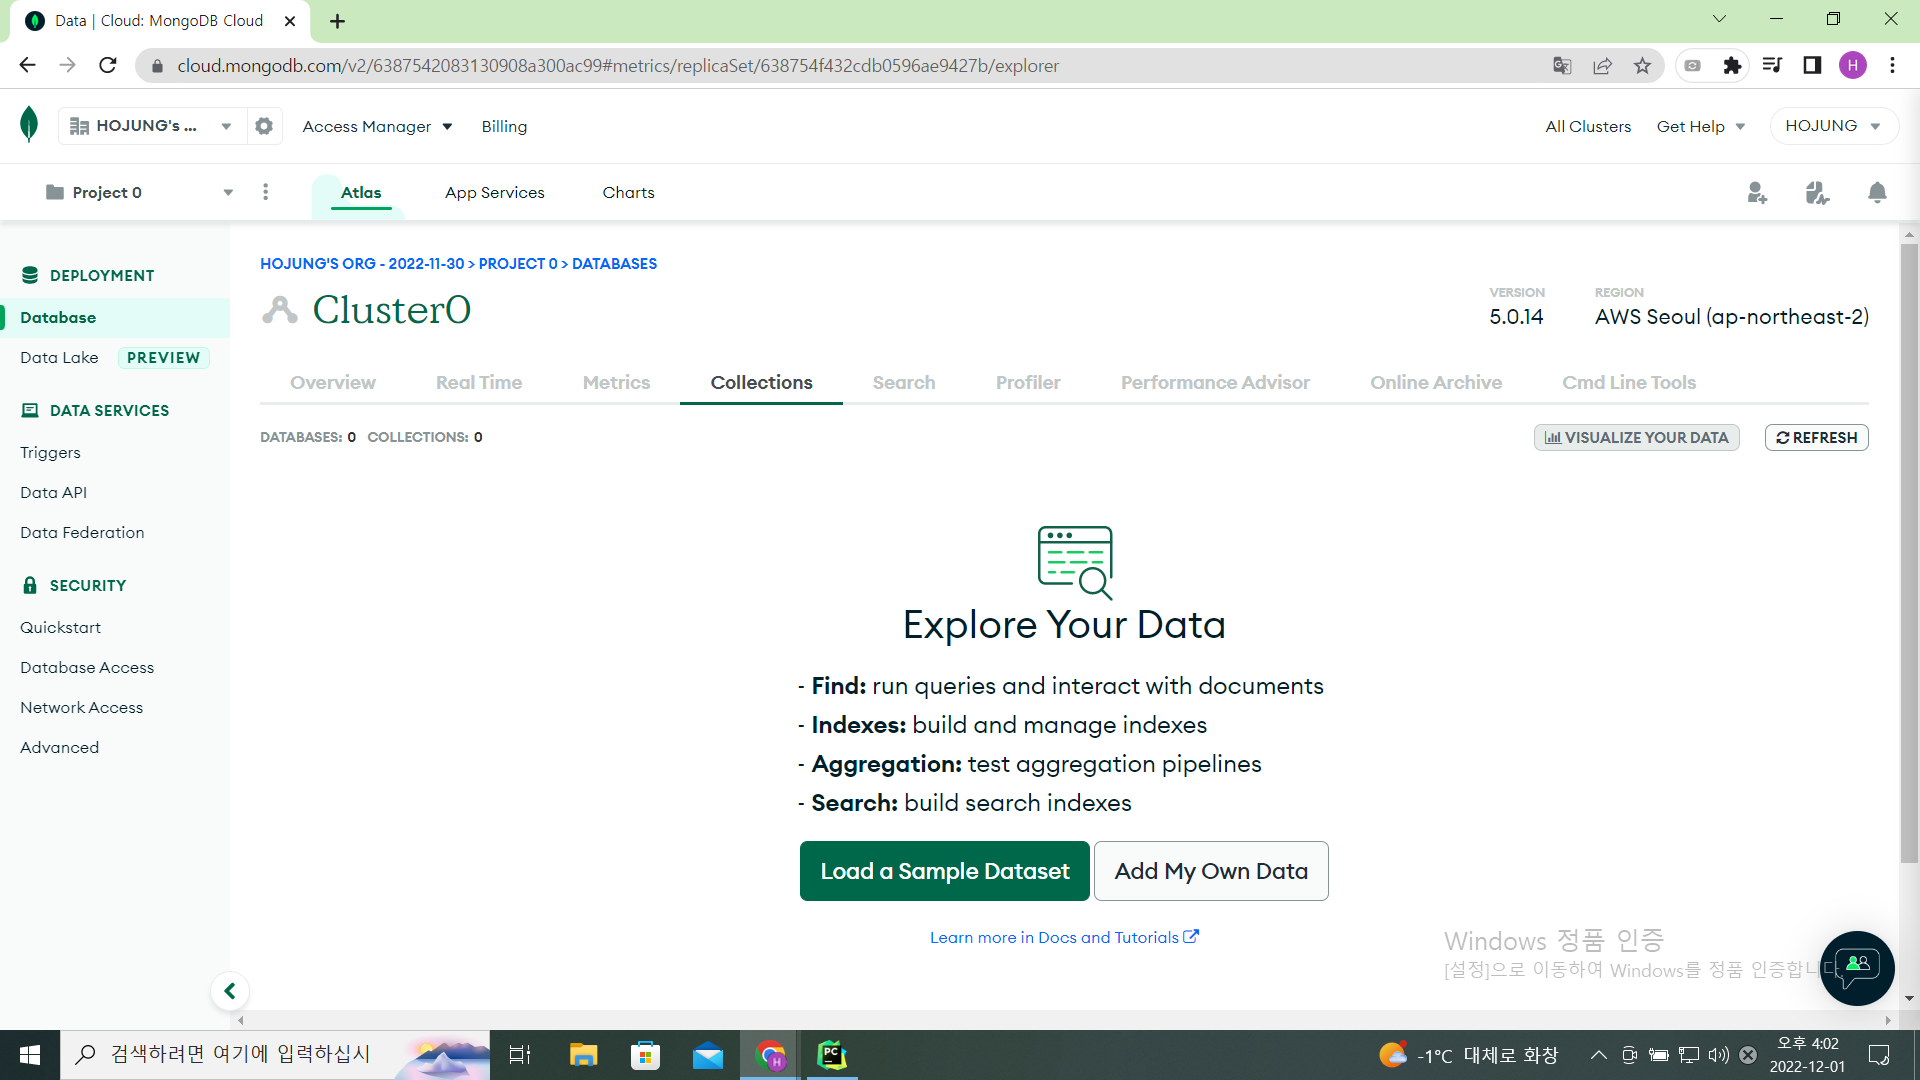Collapse the left sidebar navigation
1920x1080 pixels.
(x=230, y=991)
